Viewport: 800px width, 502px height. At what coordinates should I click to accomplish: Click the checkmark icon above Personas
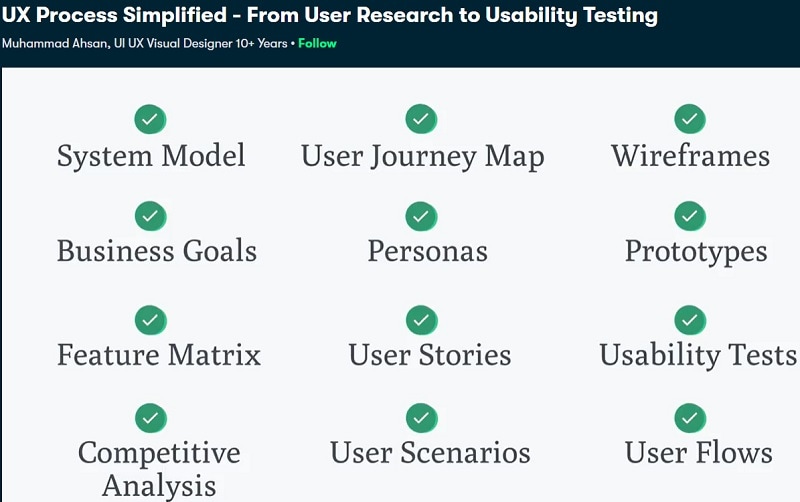[421, 215]
